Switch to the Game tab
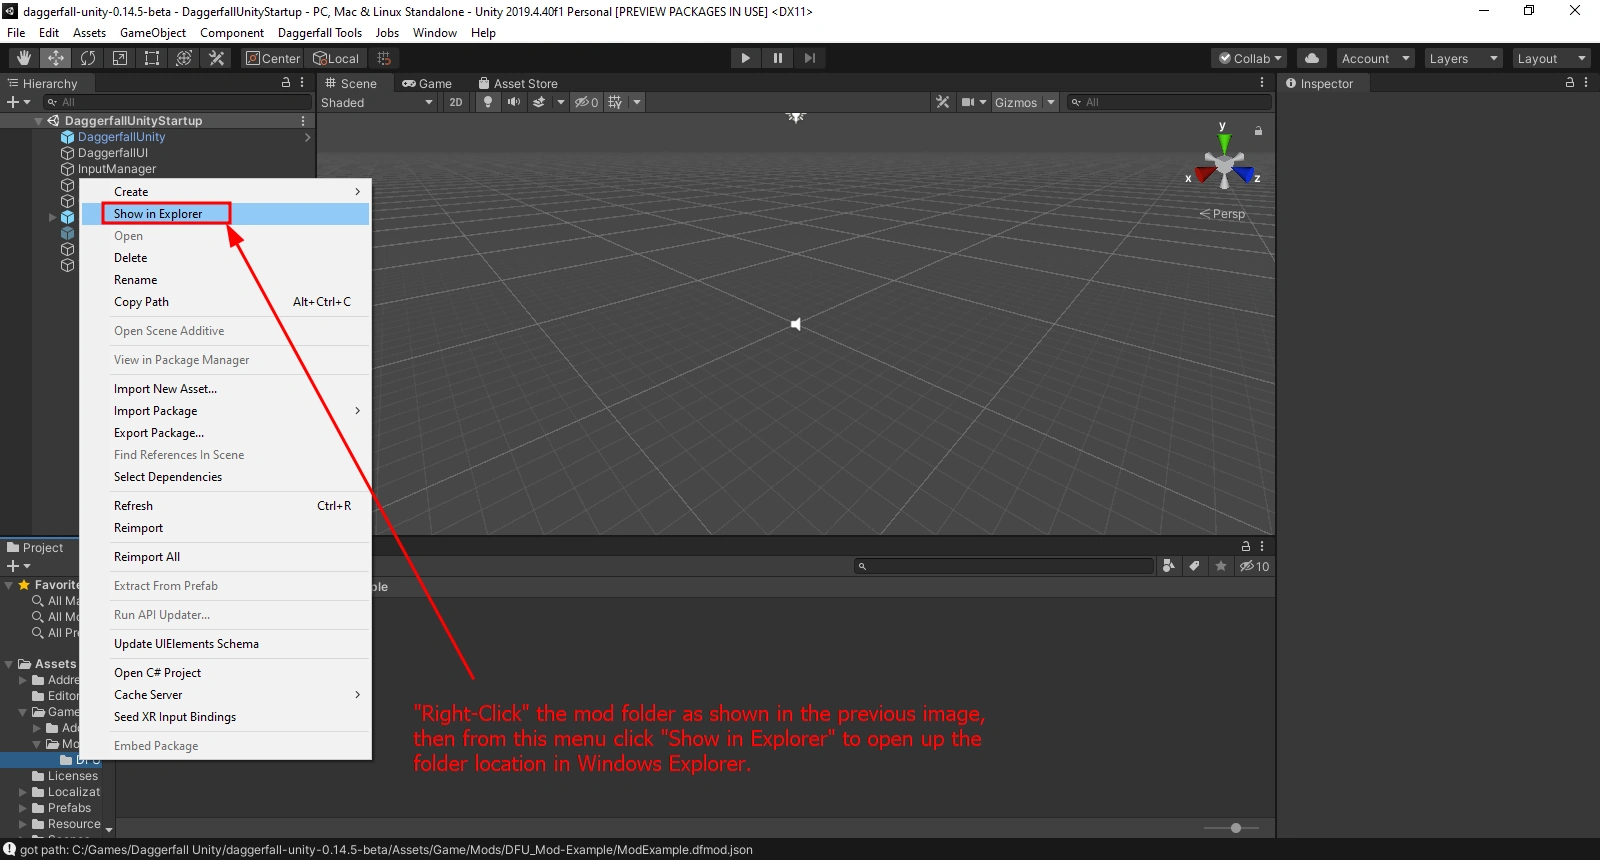The height and width of the screenshot is (860, 1600). [x=427, y=84]
